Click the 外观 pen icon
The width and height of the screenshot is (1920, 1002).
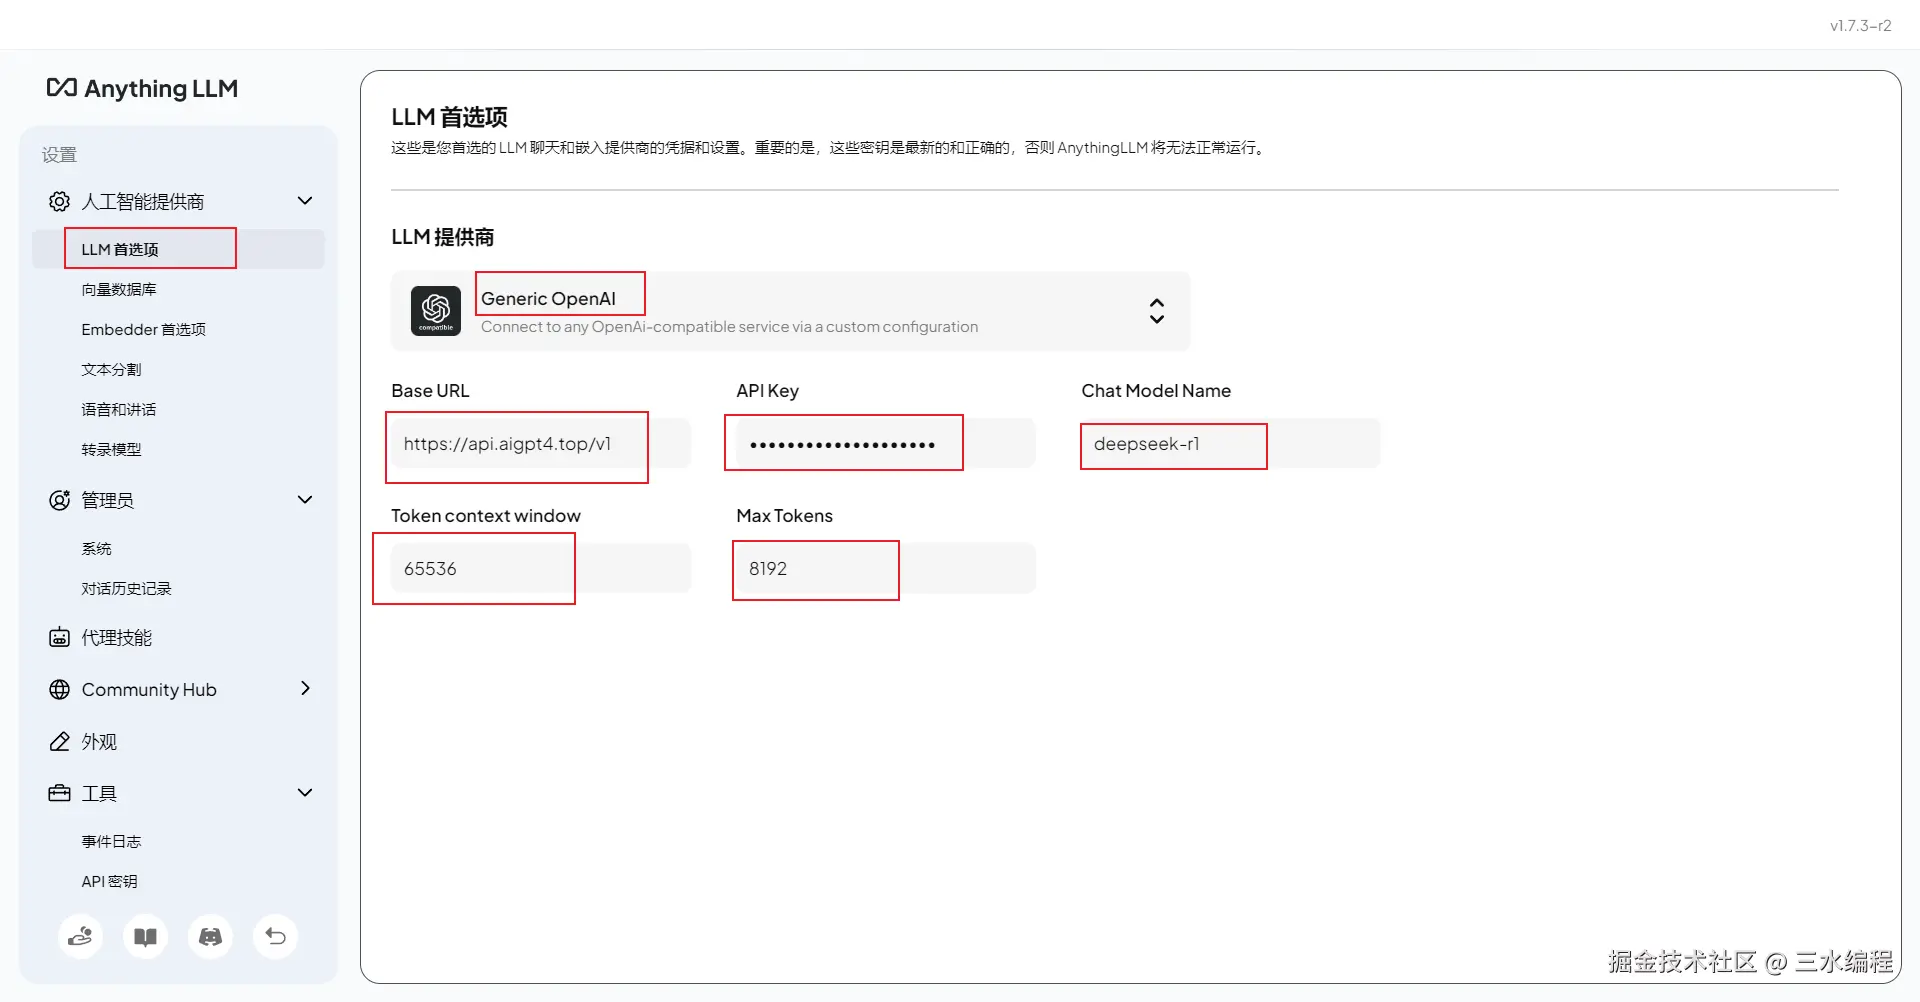60,741
